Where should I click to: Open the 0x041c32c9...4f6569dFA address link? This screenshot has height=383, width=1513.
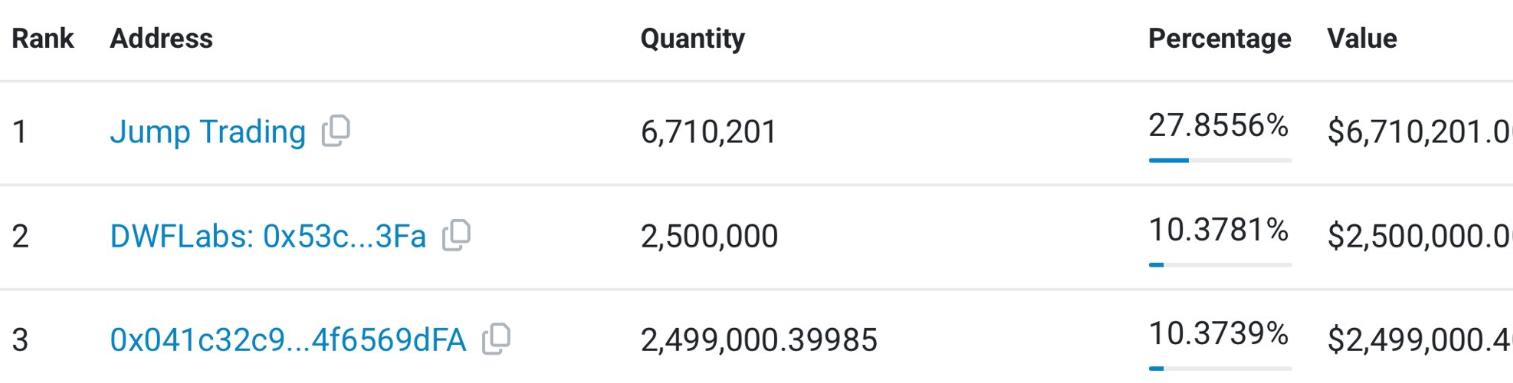click(288, 341)
